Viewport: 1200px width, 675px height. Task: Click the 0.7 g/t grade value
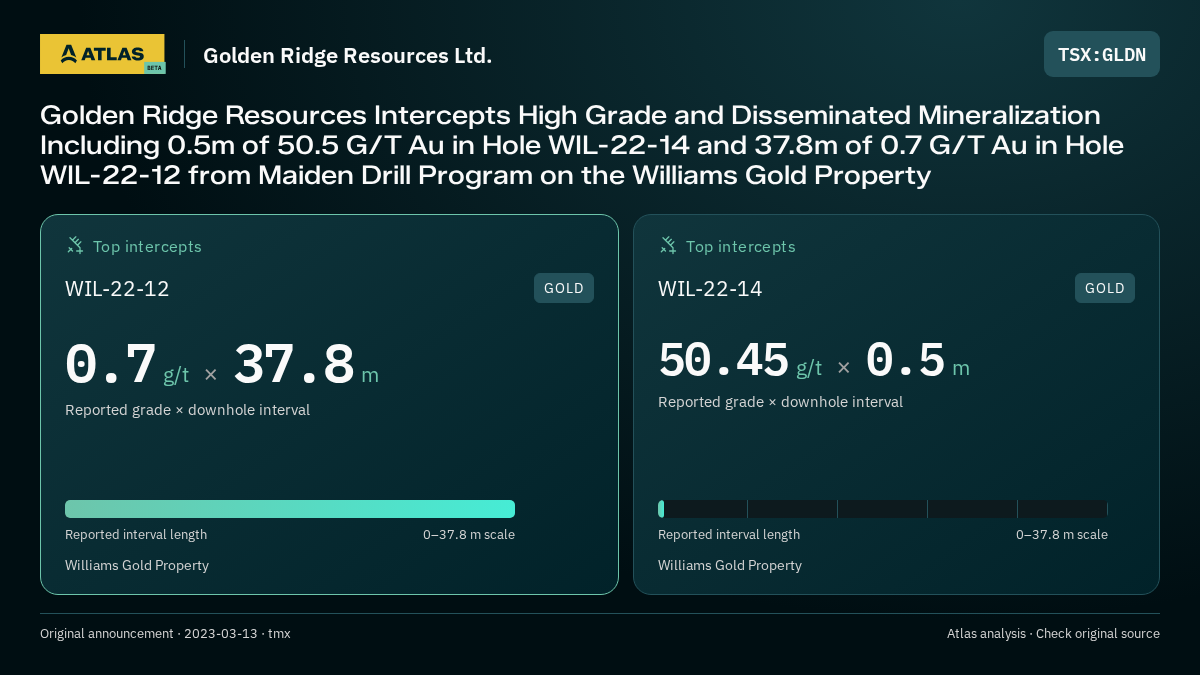pyautogui.click(x=127, y=366)
